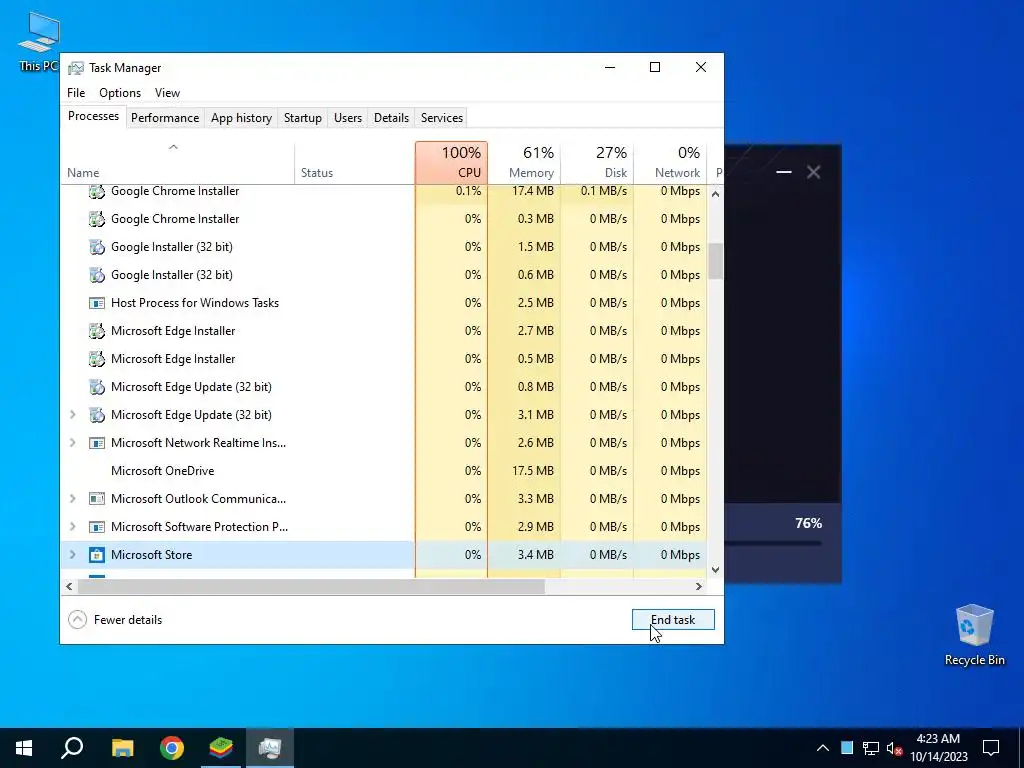The width and height of the screenshot is (1024, 768).
Task: Minimize the dark installer window
Action: pos(784,172)
